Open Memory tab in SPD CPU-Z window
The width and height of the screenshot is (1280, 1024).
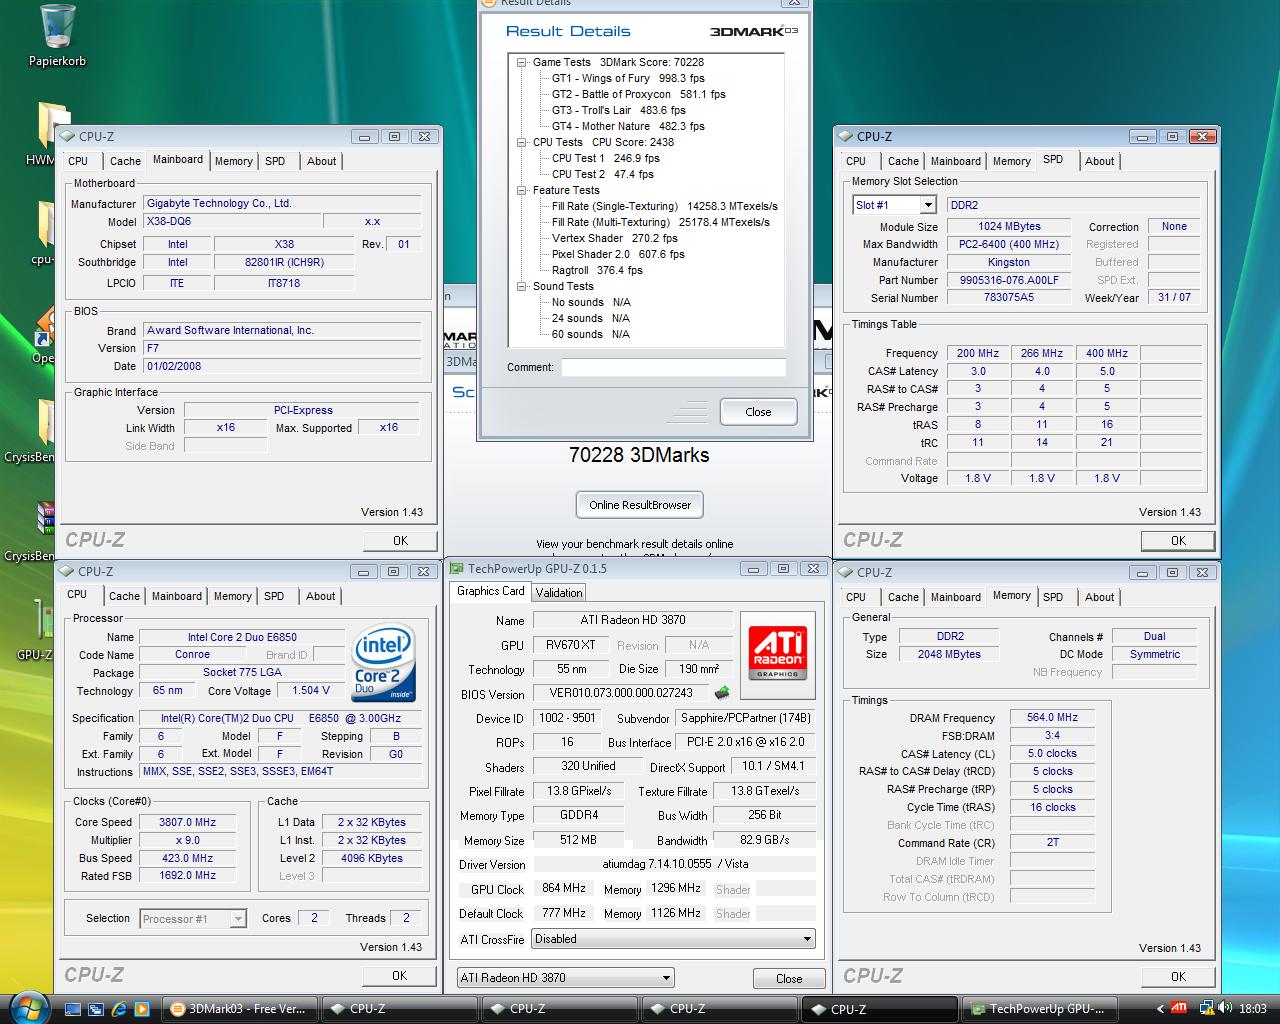[1011, 161]
